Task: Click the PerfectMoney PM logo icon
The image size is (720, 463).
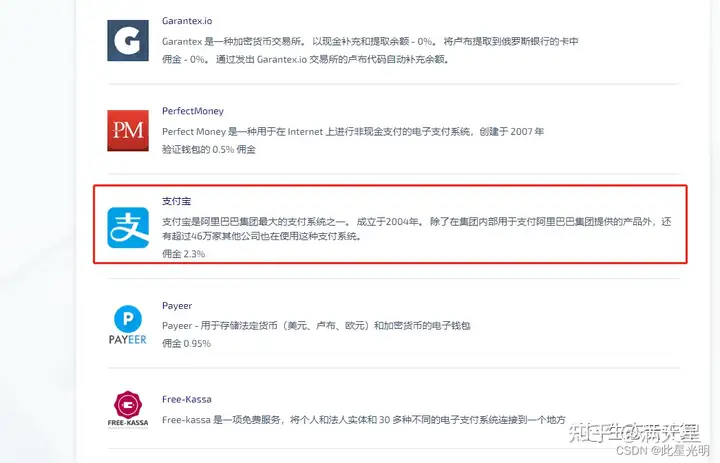Action: 128,130
